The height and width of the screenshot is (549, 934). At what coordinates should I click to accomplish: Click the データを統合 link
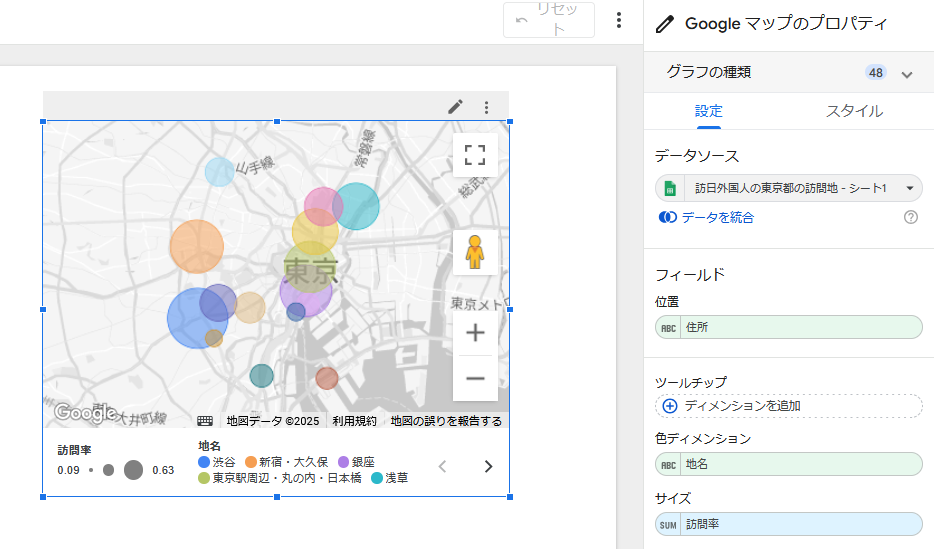click(x=717, y=217)
